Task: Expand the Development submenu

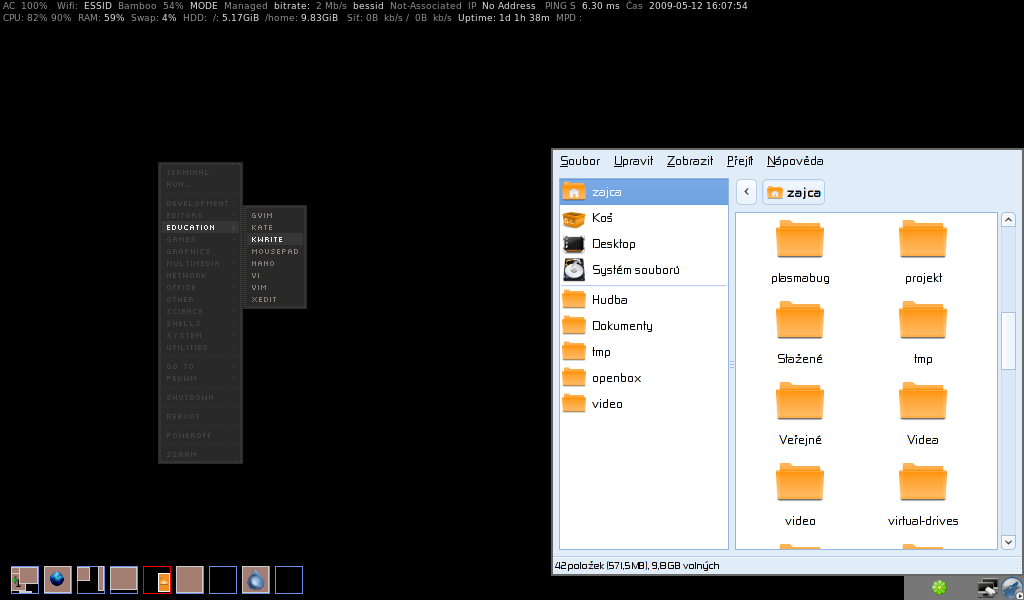Action: pos(200,204)
